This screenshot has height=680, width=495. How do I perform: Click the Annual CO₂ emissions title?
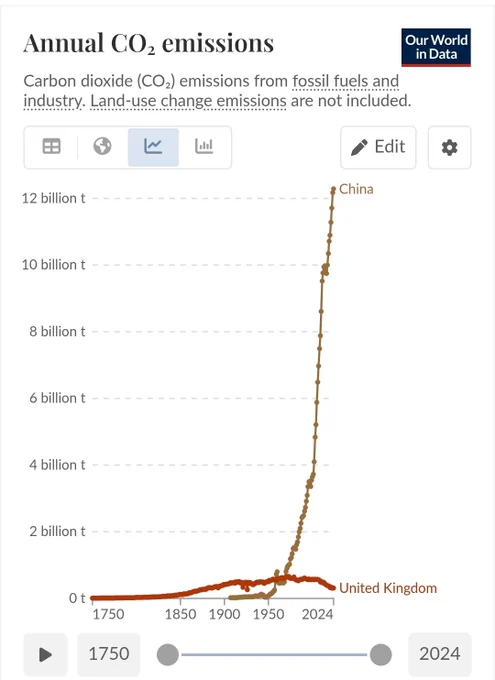click(x=149, y=44)
